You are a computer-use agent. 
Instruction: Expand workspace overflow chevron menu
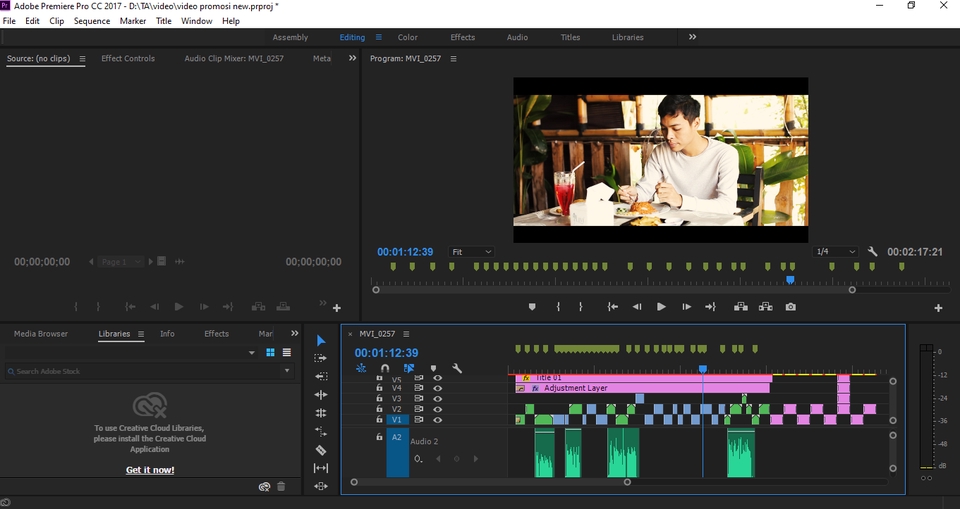(692, 37)
